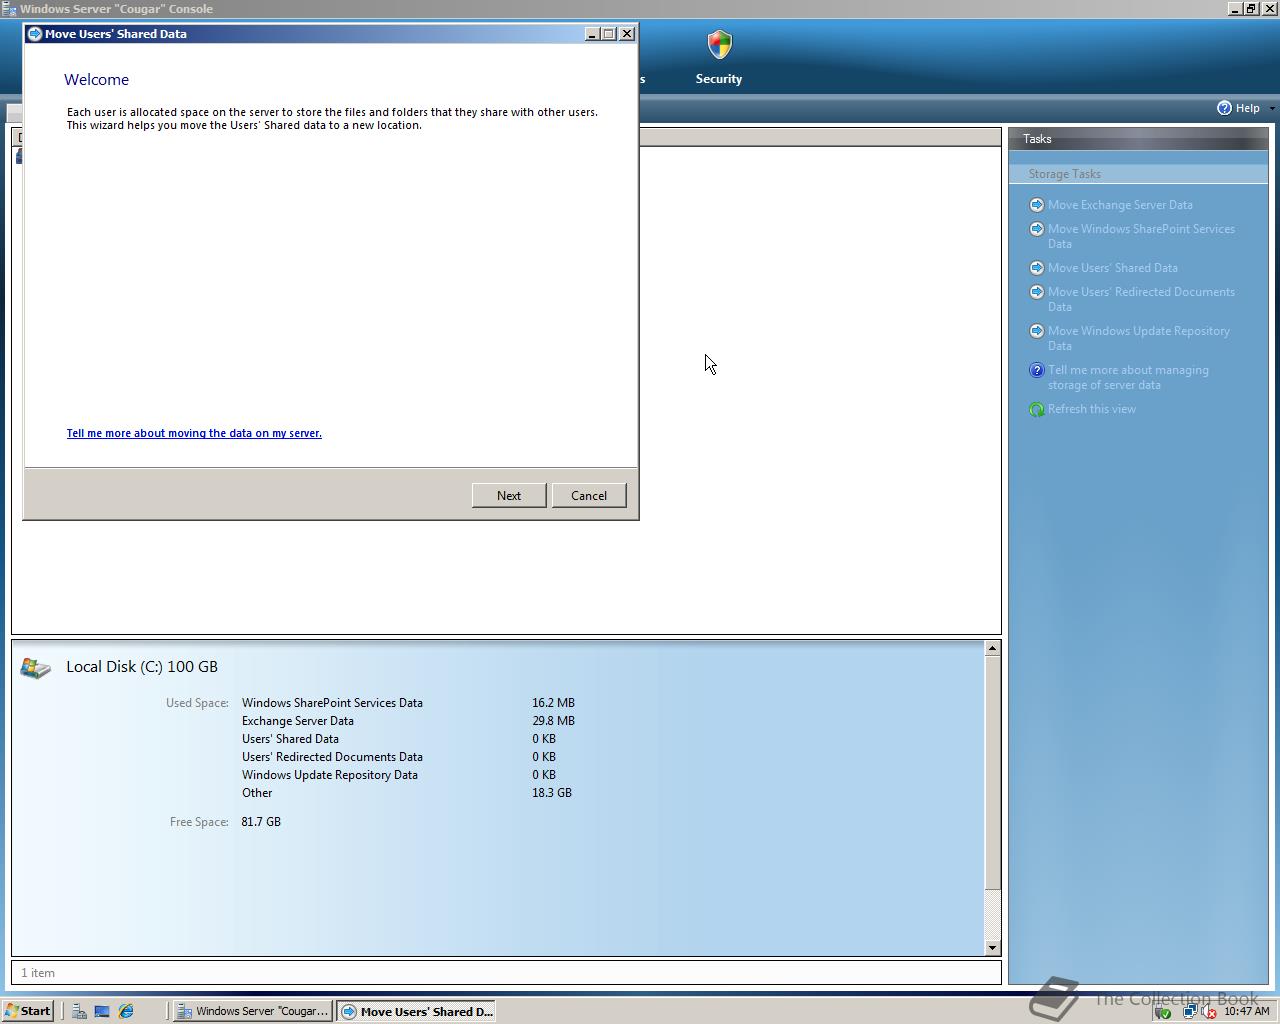Switch to Windows Server Cougar taskbar button
The image size is (1280, 1024).
pyautogui.click(x=252, y=1011)
